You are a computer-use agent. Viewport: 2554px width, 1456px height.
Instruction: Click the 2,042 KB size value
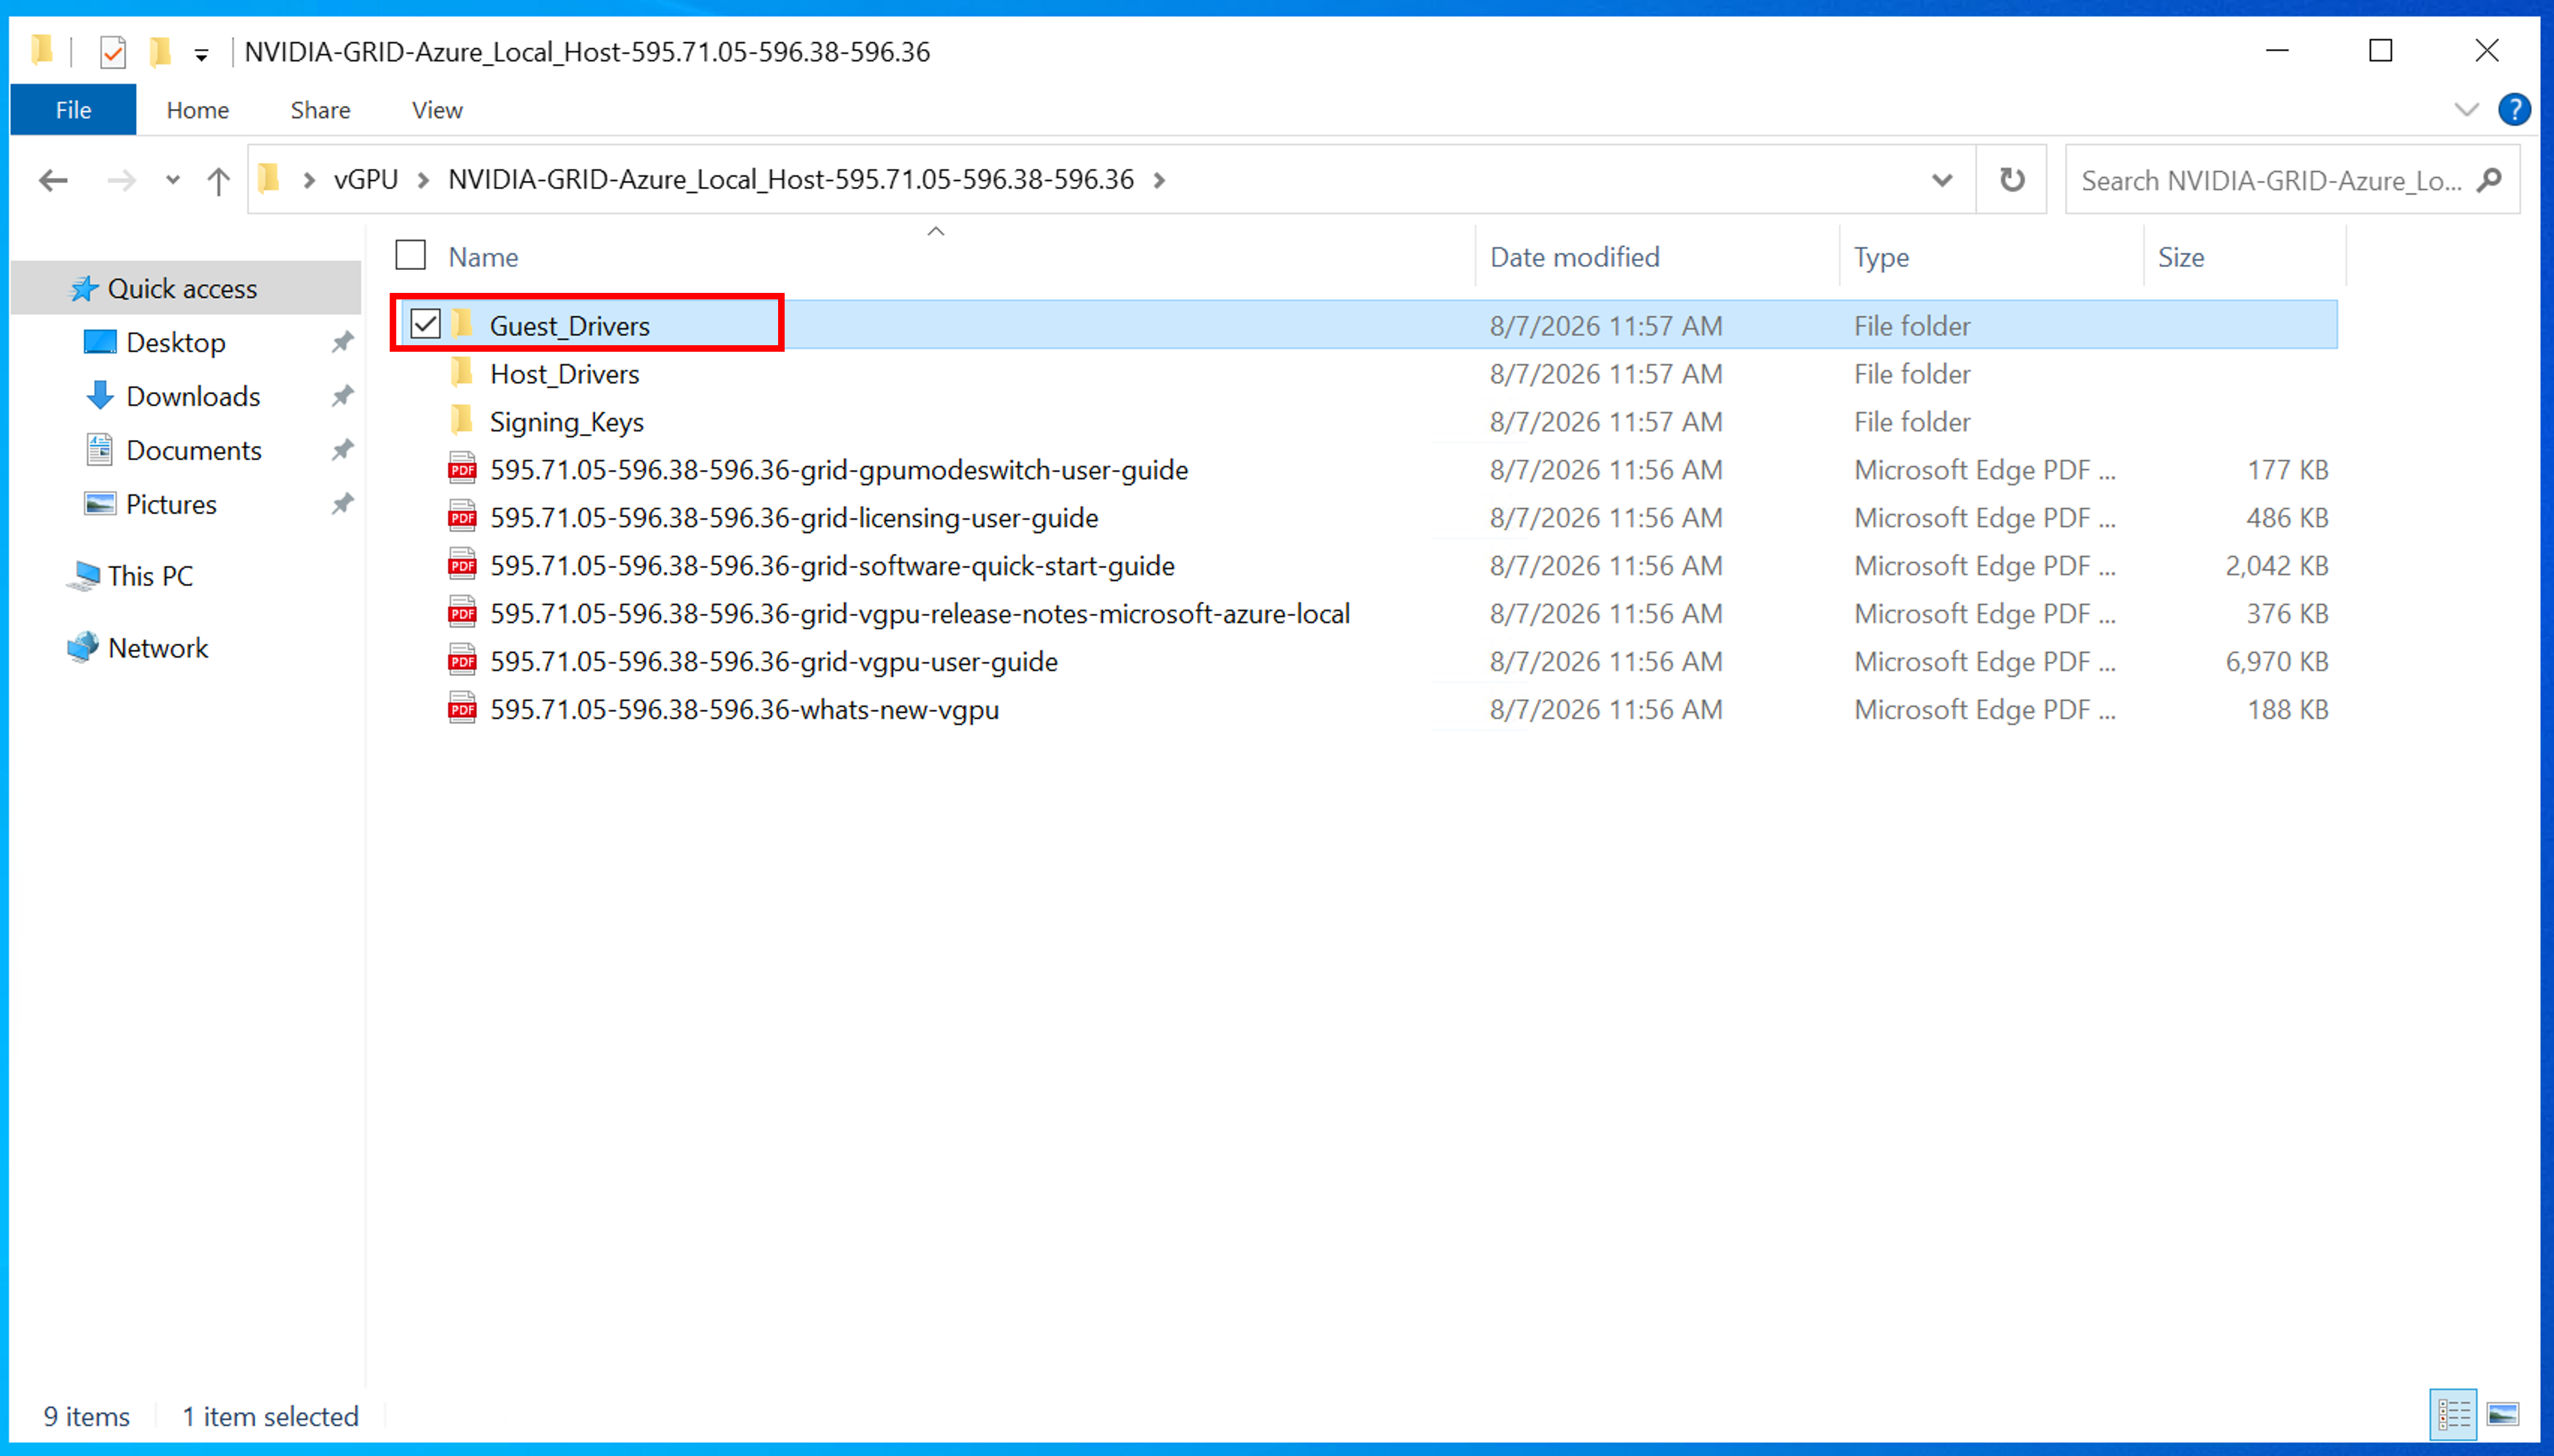point(2276,566)
